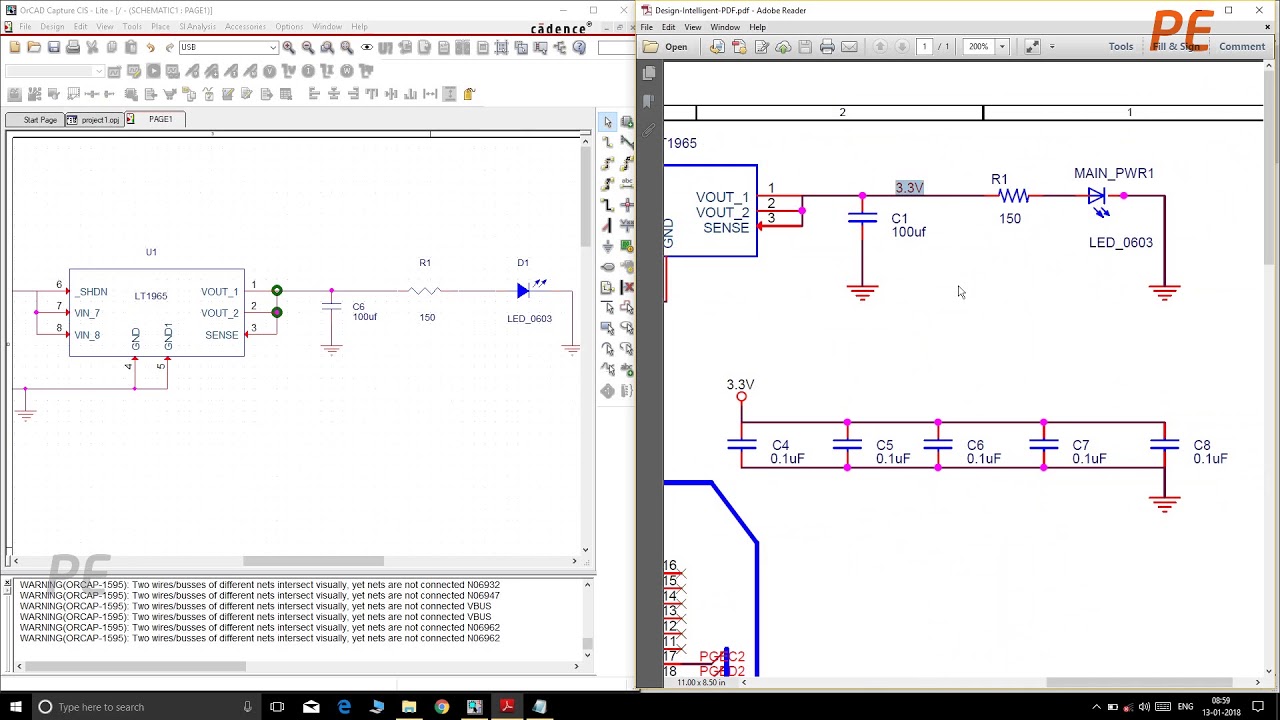The height and width of the screenshot is (720, 1280).
Task: Click the envelope email icon in Adobe Reader
Action: click(849, 46)
